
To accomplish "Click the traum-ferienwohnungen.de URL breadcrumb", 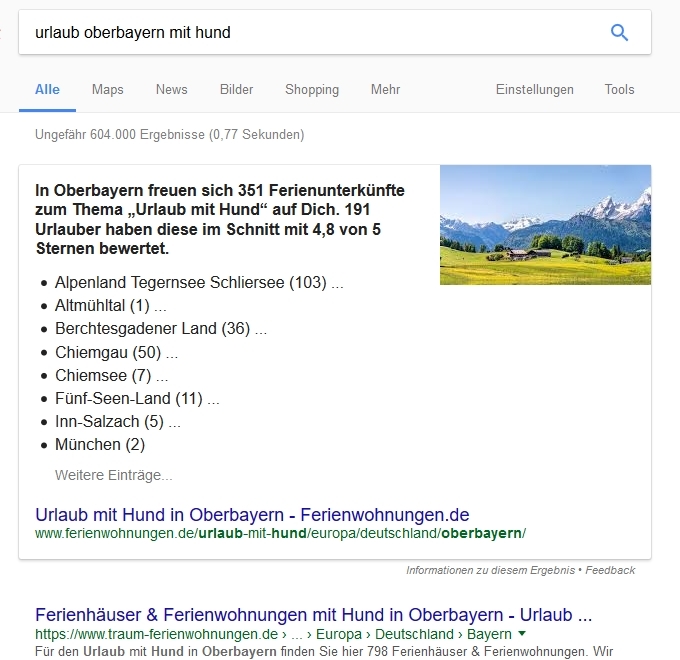I will tap(156, 634).
